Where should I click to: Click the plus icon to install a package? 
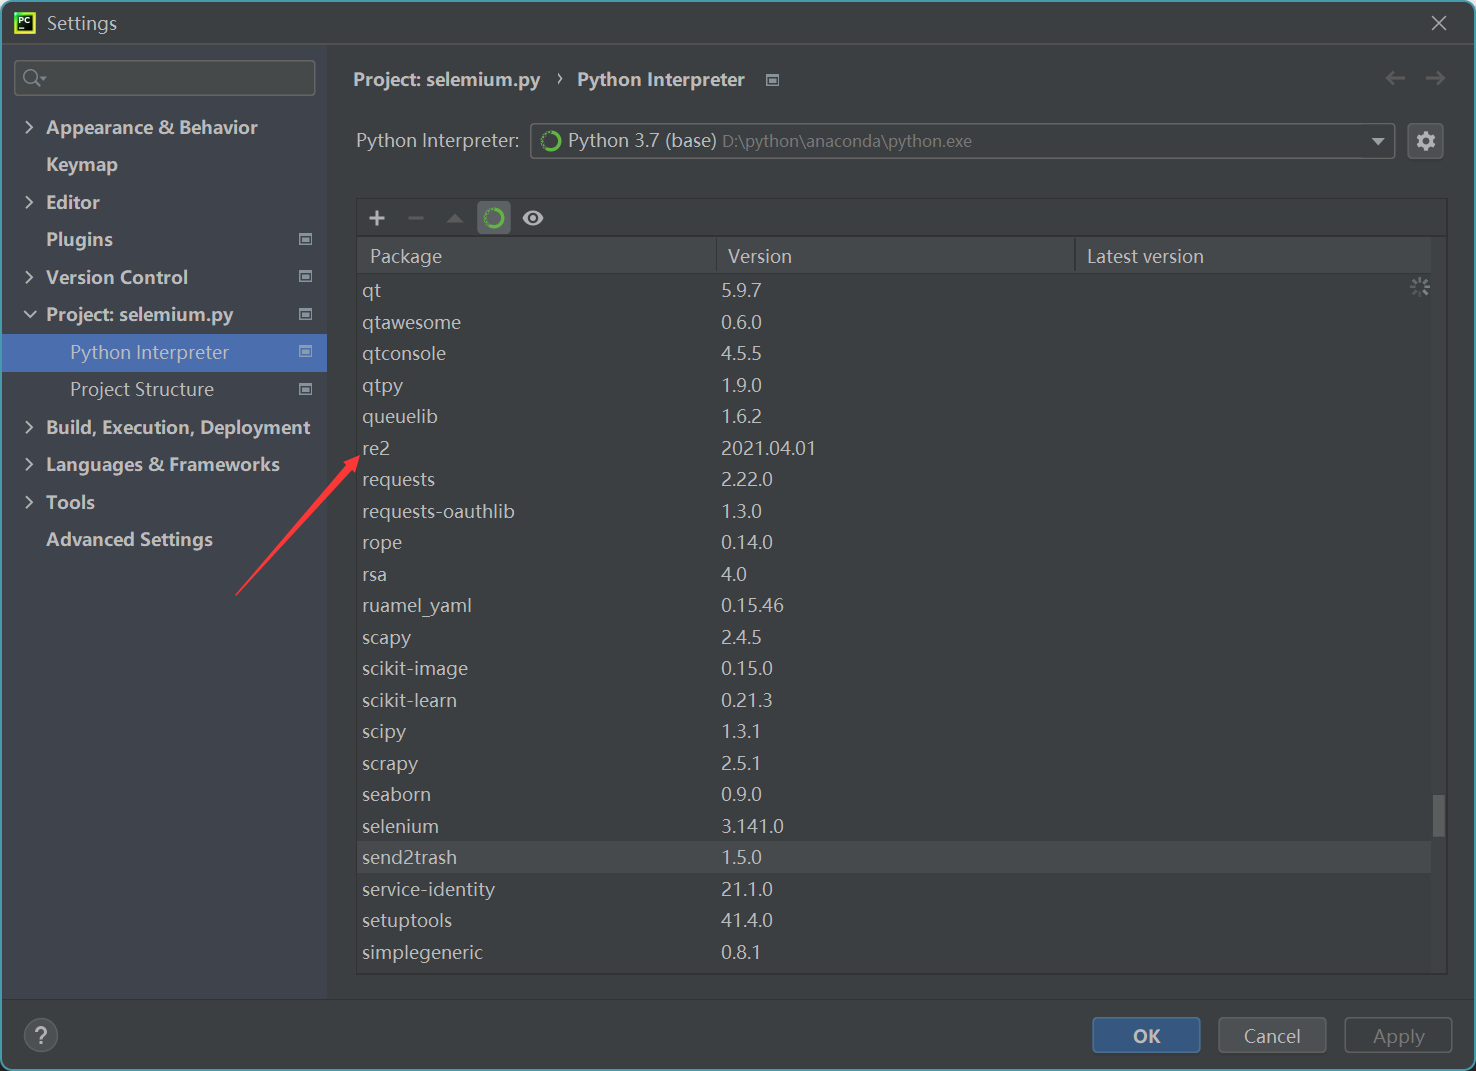tap(377, 218)
